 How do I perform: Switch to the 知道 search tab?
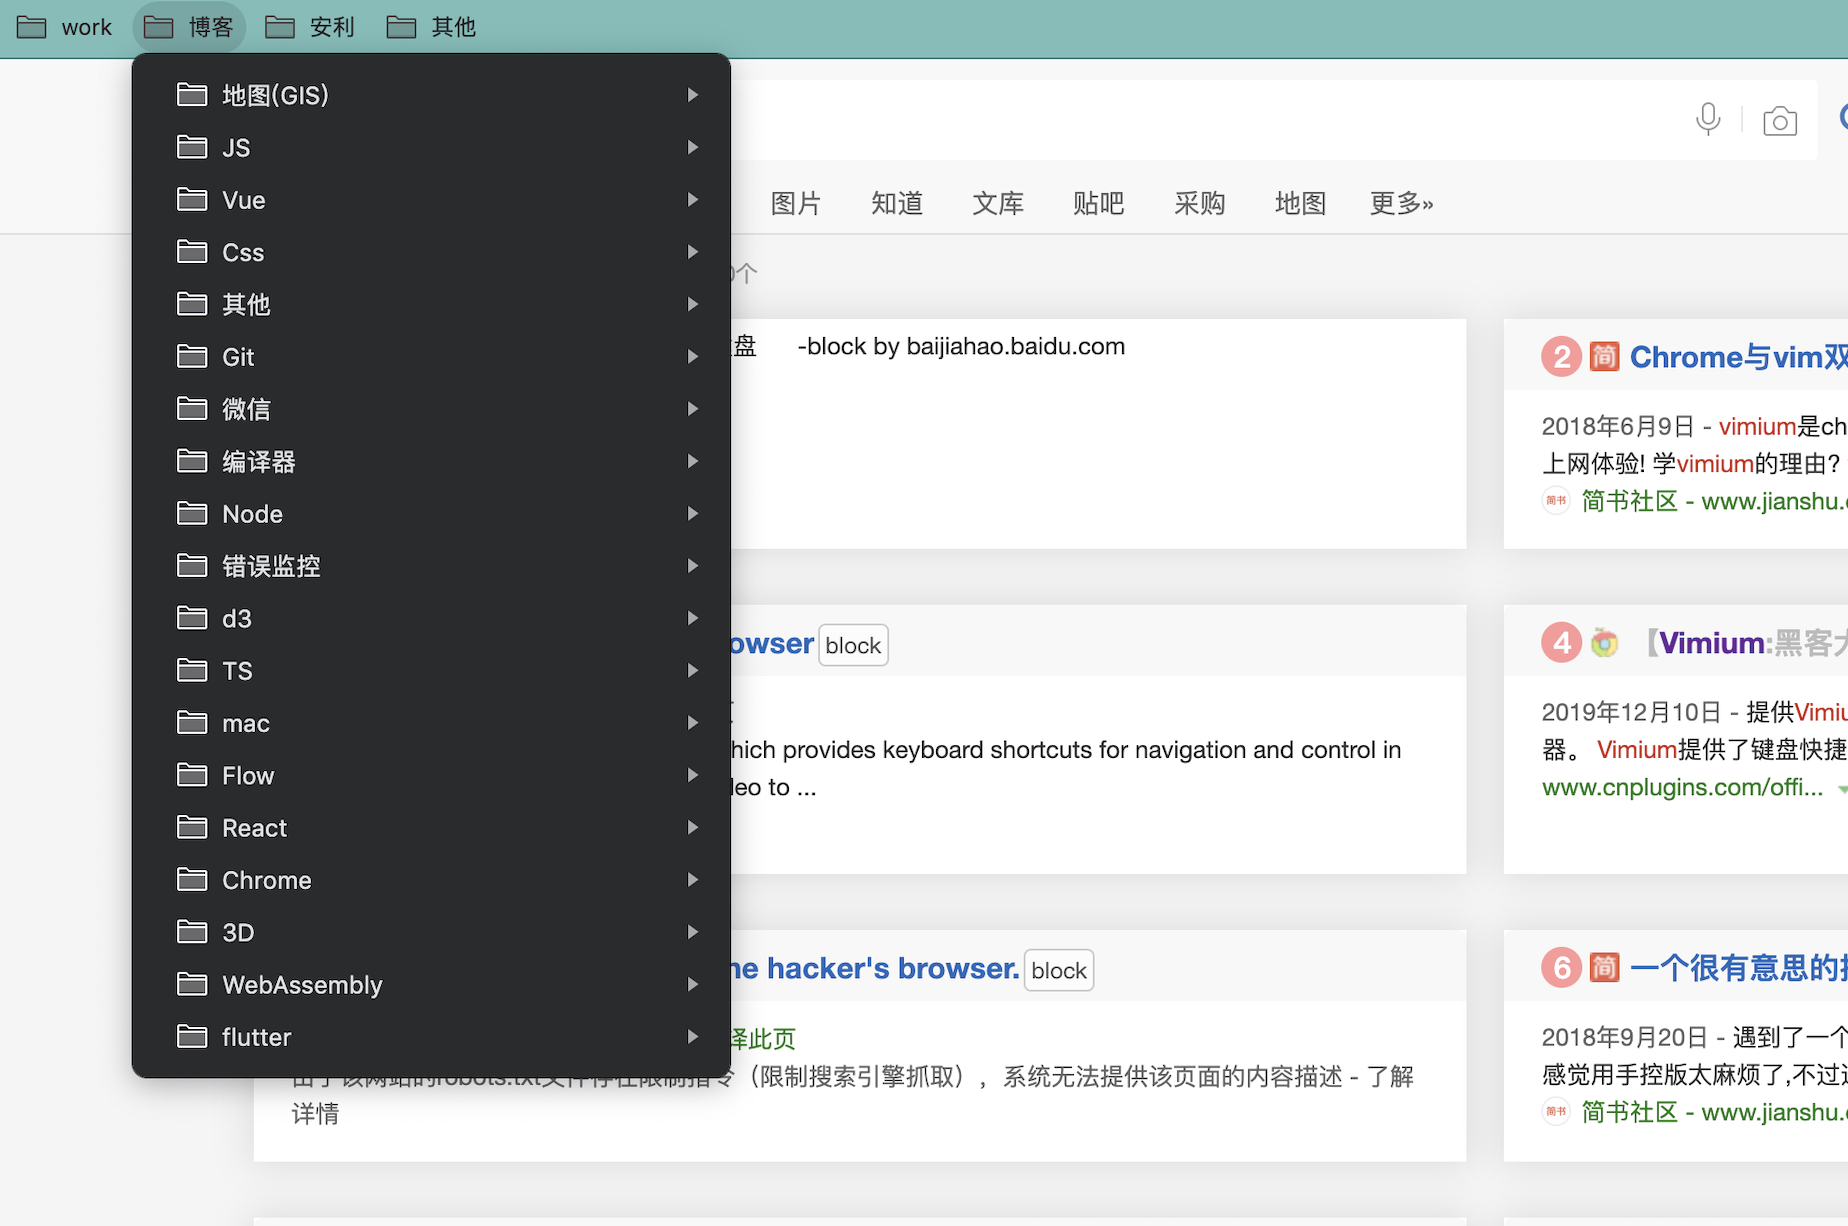pyautogui.click(x=897, y=203)
